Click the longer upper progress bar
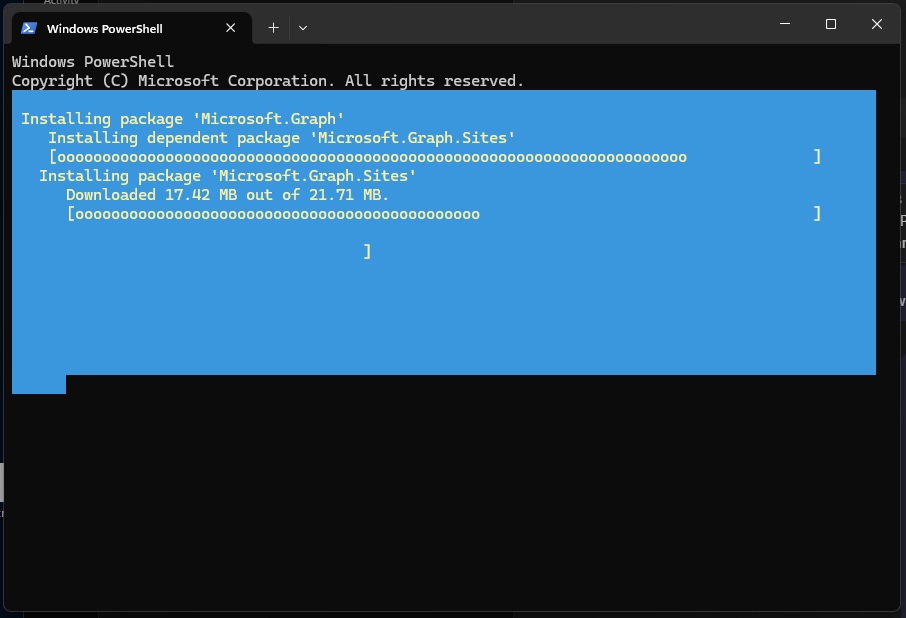Image resolution: width=906 pixels, height=618 pixels. 370,157
